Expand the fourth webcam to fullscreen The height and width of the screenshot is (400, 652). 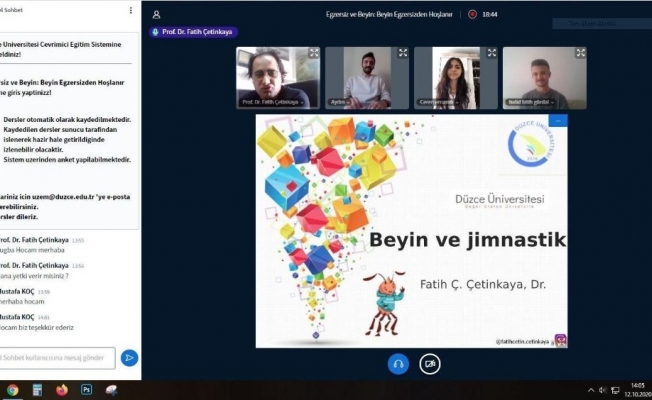(580, 53)
